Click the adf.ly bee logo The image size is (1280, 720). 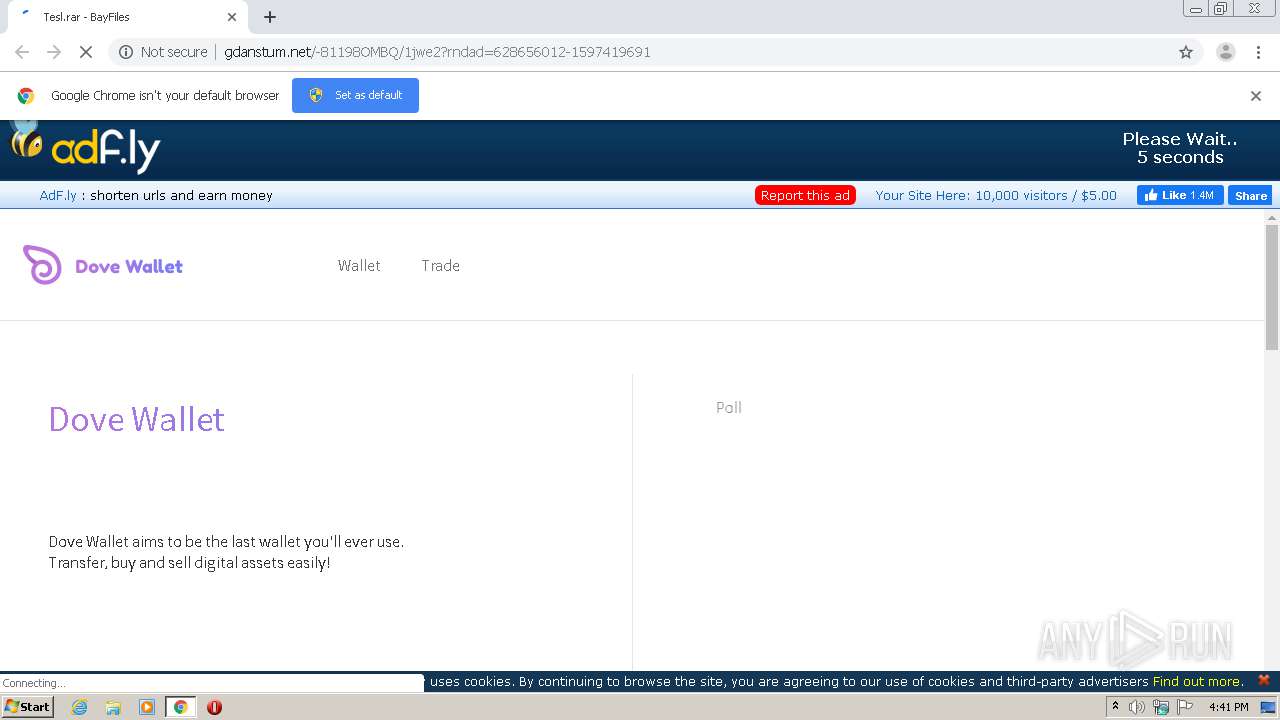[x=85, y=149]
